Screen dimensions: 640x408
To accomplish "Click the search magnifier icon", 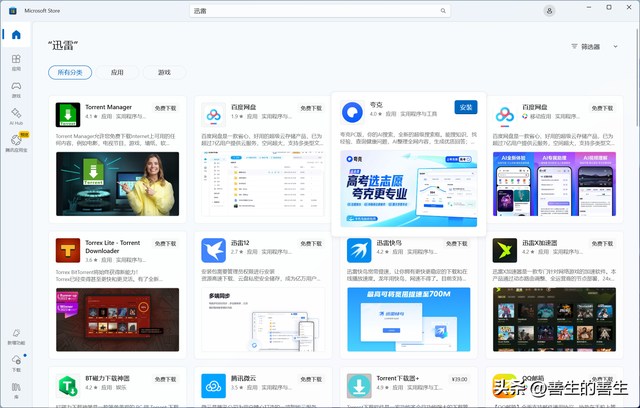I will [443, 11].
